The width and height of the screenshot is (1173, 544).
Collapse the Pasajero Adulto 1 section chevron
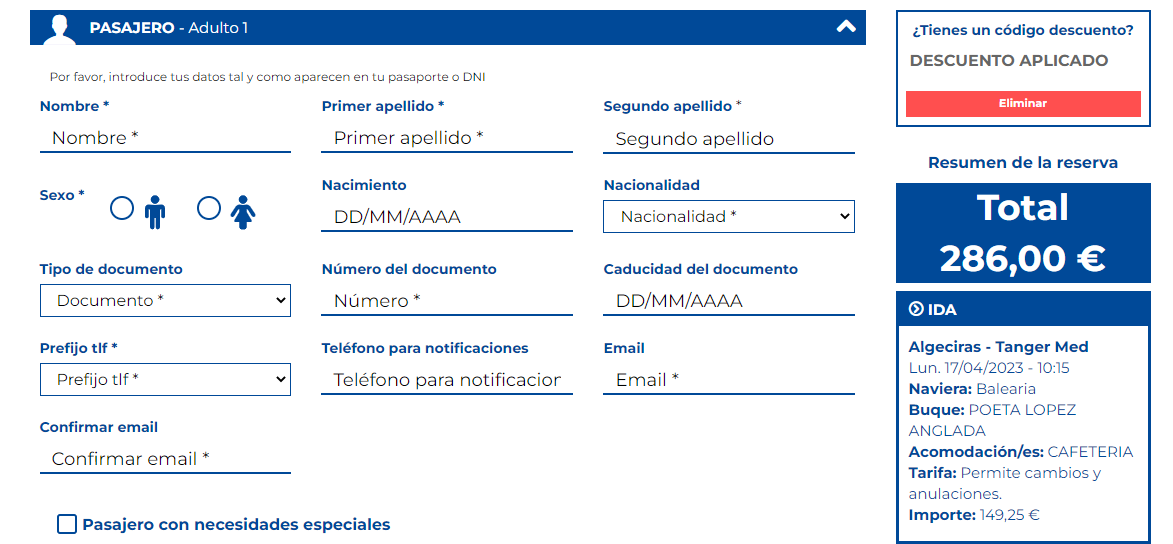coord(846,27)
